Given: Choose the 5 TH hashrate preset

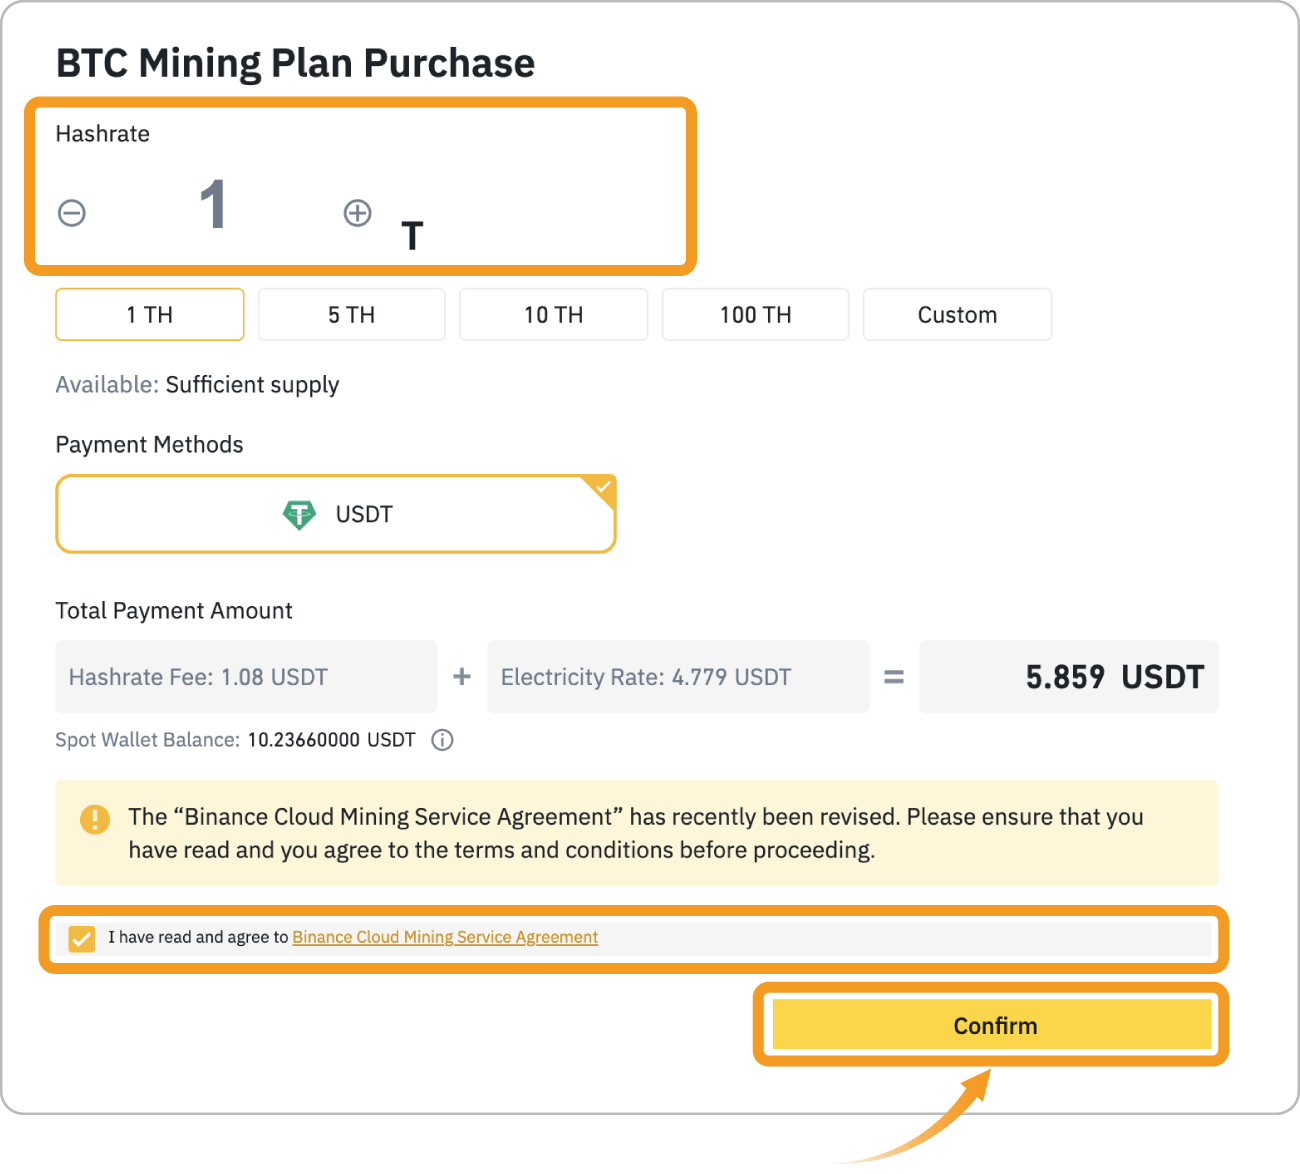Looking at the screenshot, I should [352, 315].
